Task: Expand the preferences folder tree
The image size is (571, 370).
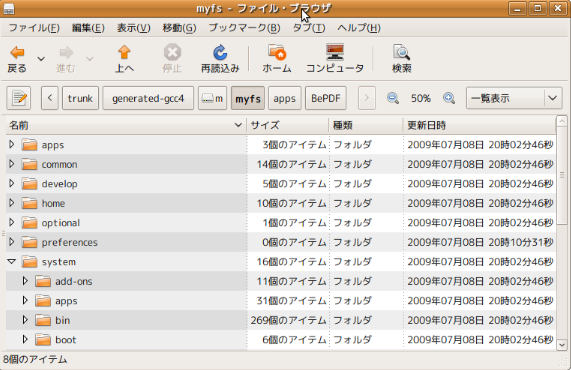Action: [x=12, y=242]
